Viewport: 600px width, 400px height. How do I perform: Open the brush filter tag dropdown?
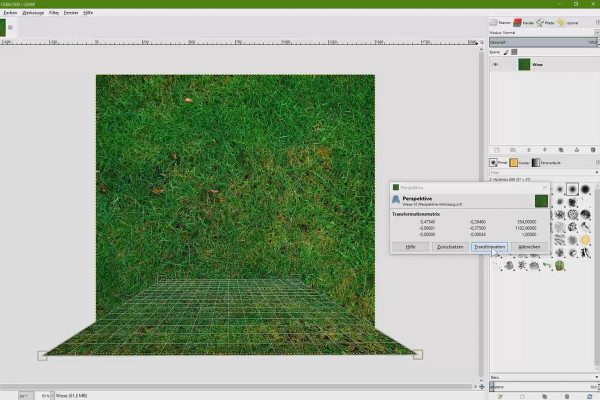point(597,173)
